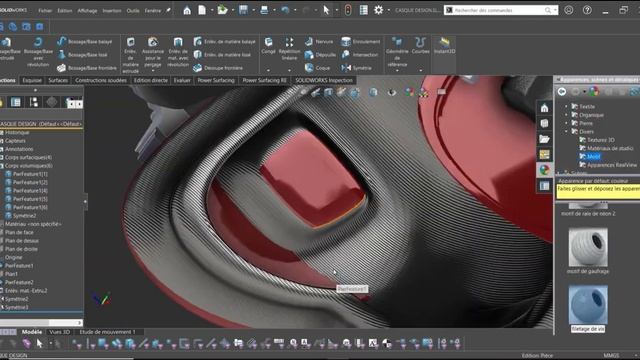Select Corps volumiques(6) in feature tree
Screen dimensions: 640x360
pyautogui.click(x=29, y=166)
